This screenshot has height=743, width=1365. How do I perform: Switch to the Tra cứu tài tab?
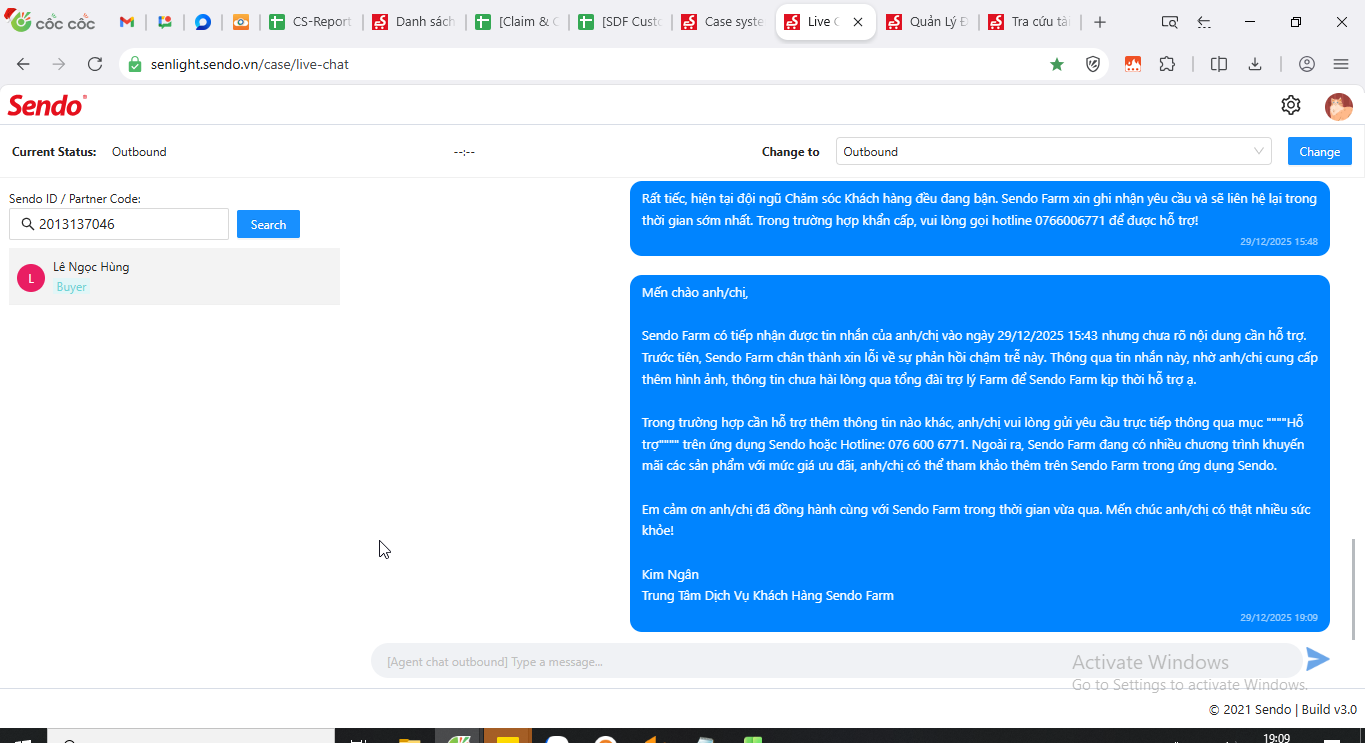[x=1029, y=22]
